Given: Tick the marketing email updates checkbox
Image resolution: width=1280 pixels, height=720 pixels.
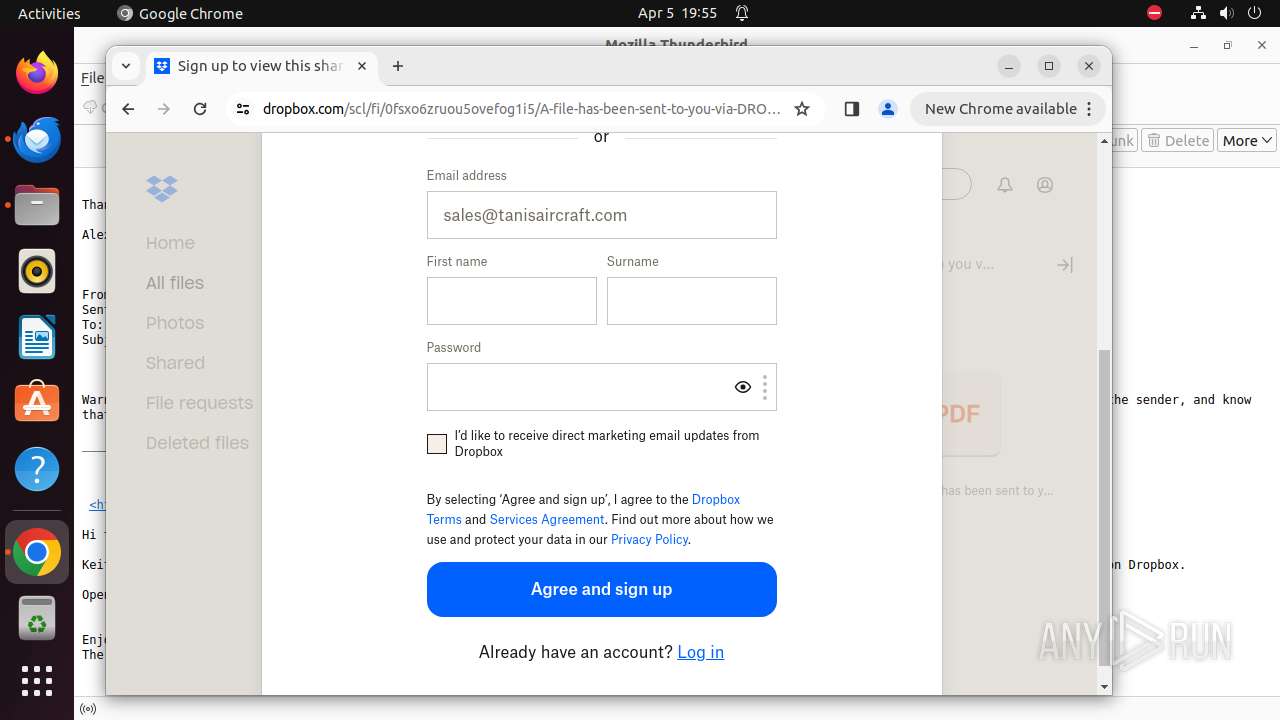Looking at the screenshot, I should tap(437, 444).
